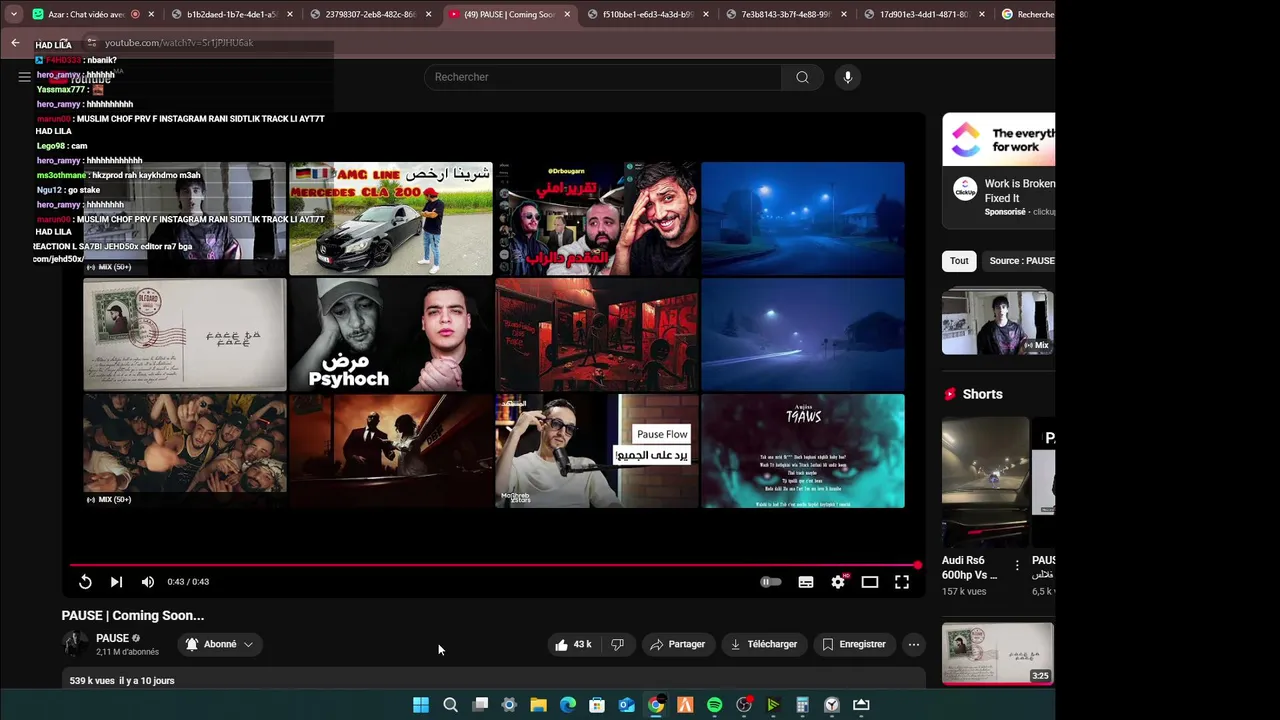Image resolution: width=1280 pixels, height=720 pixels.
Task: Toggle the autoplay switch
Action: tap(770, 582)
